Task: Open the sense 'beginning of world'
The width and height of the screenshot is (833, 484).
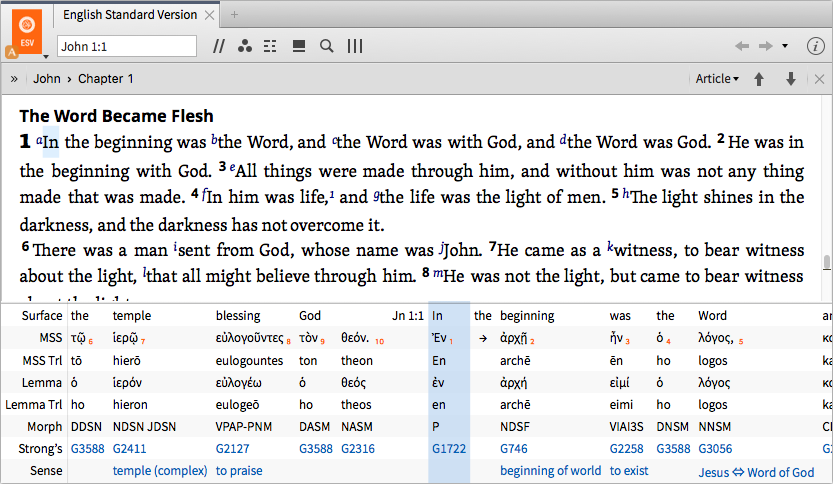Action: tap(550, 471)
